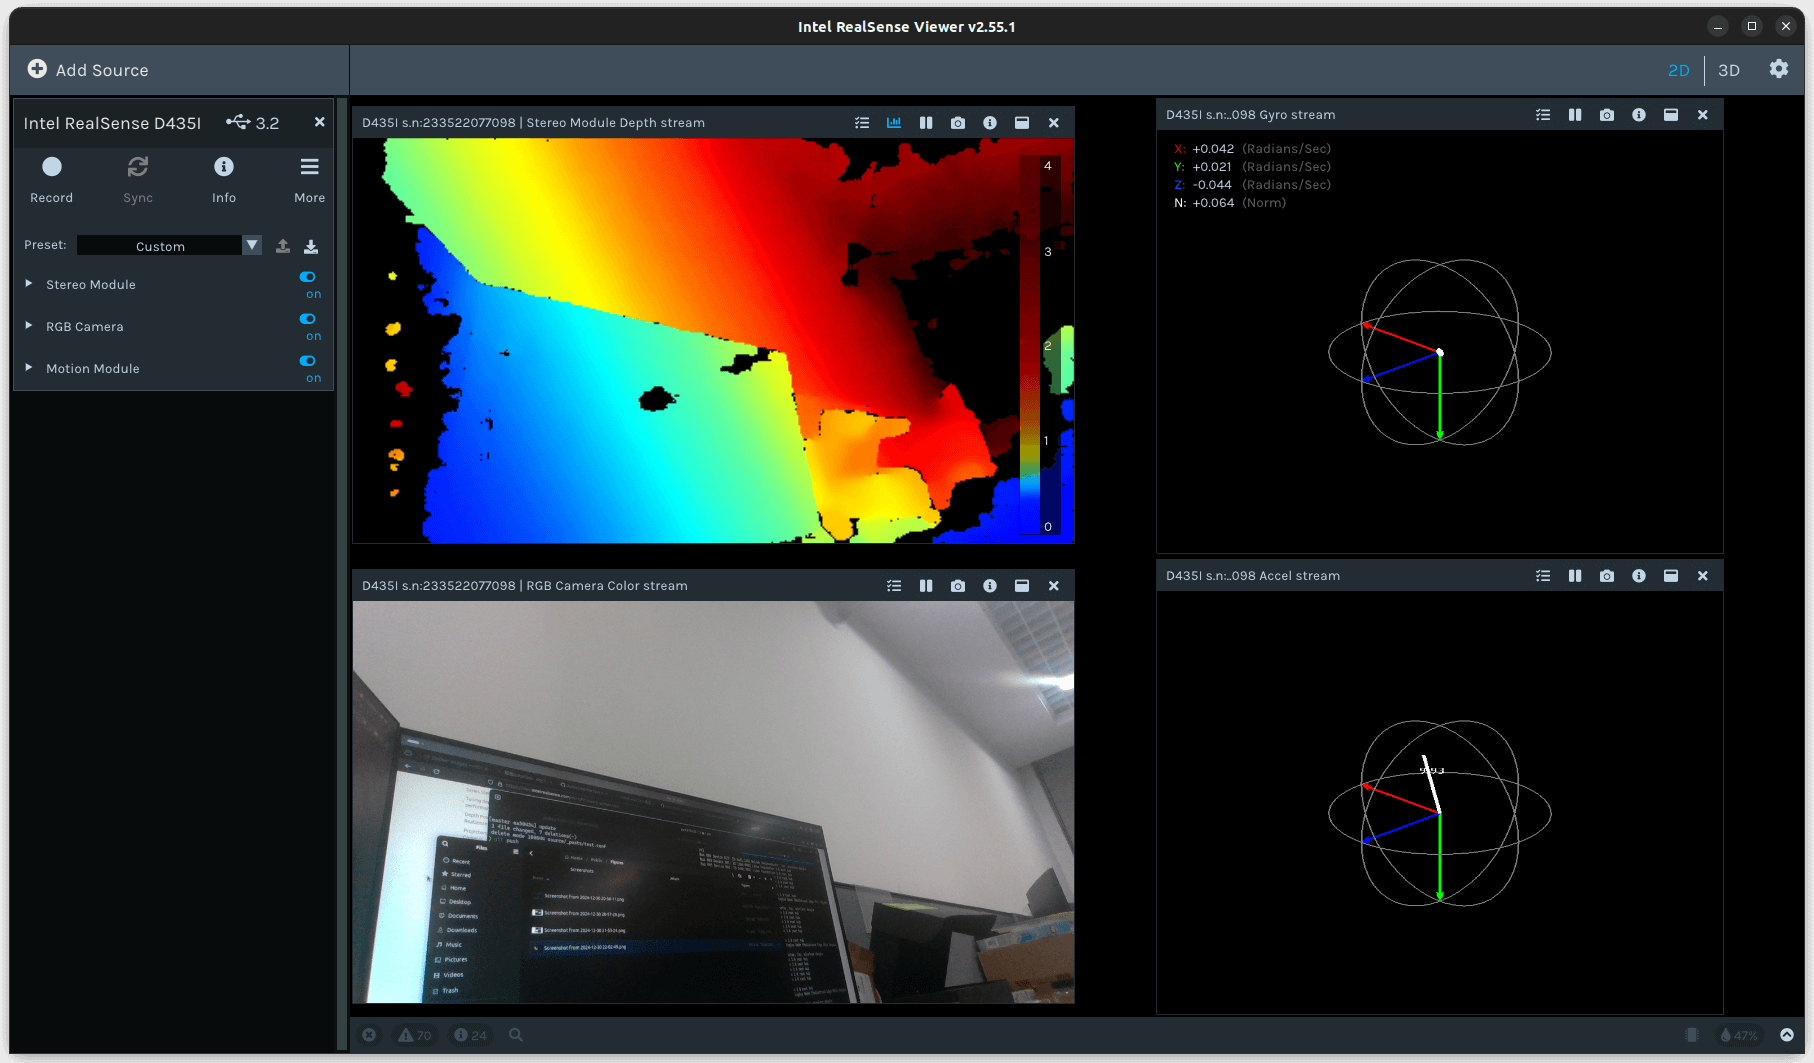Open Depth stream metadata list icon
Screen dimensions: 1814x1063
862,123
